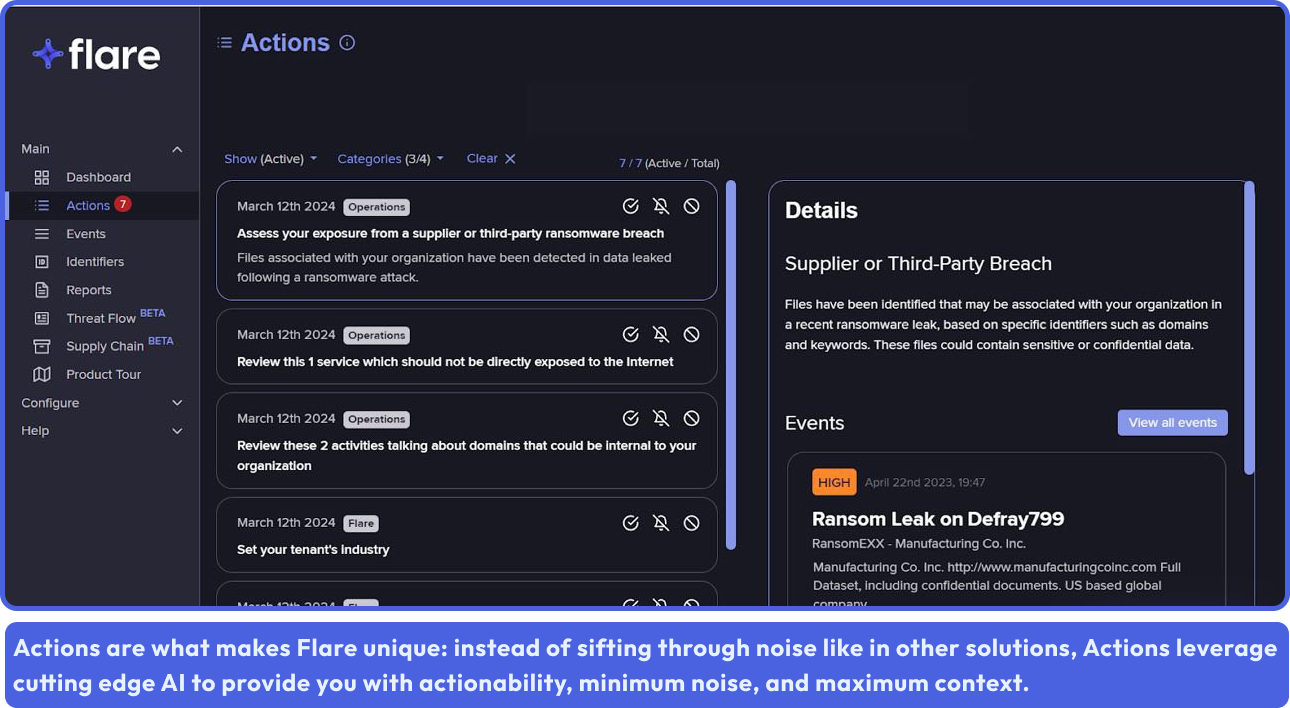This screenshot has height=708, width=1290.
Task: Click Operations tag on ransomware breach card
Action: (376, 207)
